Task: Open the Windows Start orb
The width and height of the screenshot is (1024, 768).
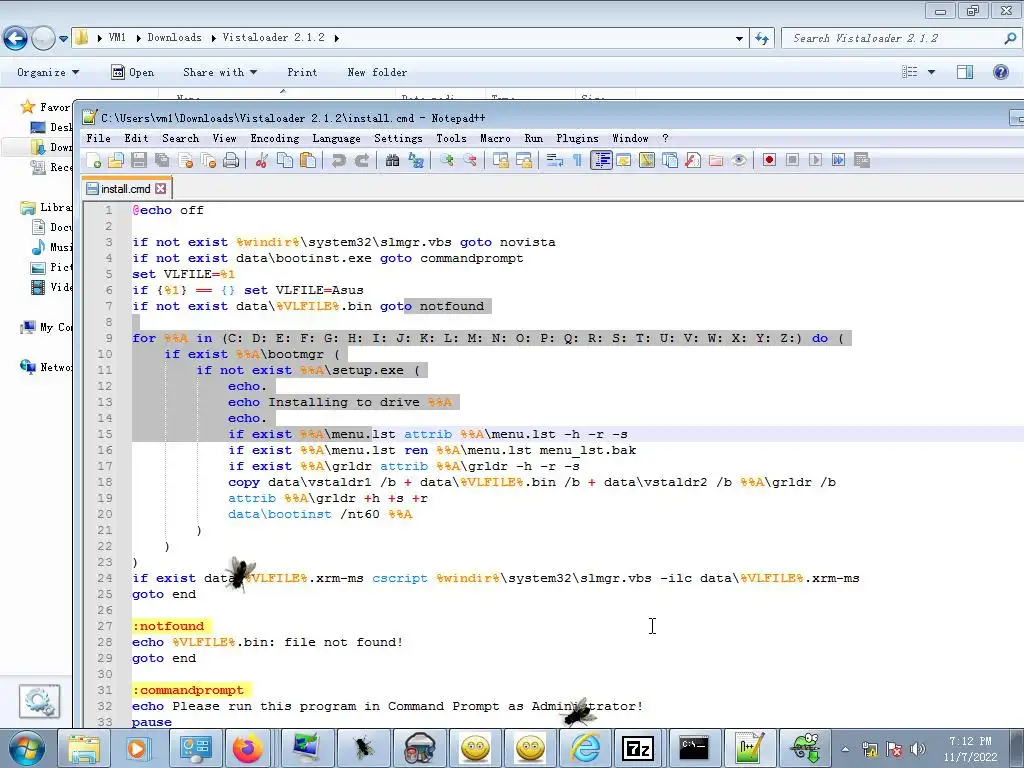Action: [27, 748]
